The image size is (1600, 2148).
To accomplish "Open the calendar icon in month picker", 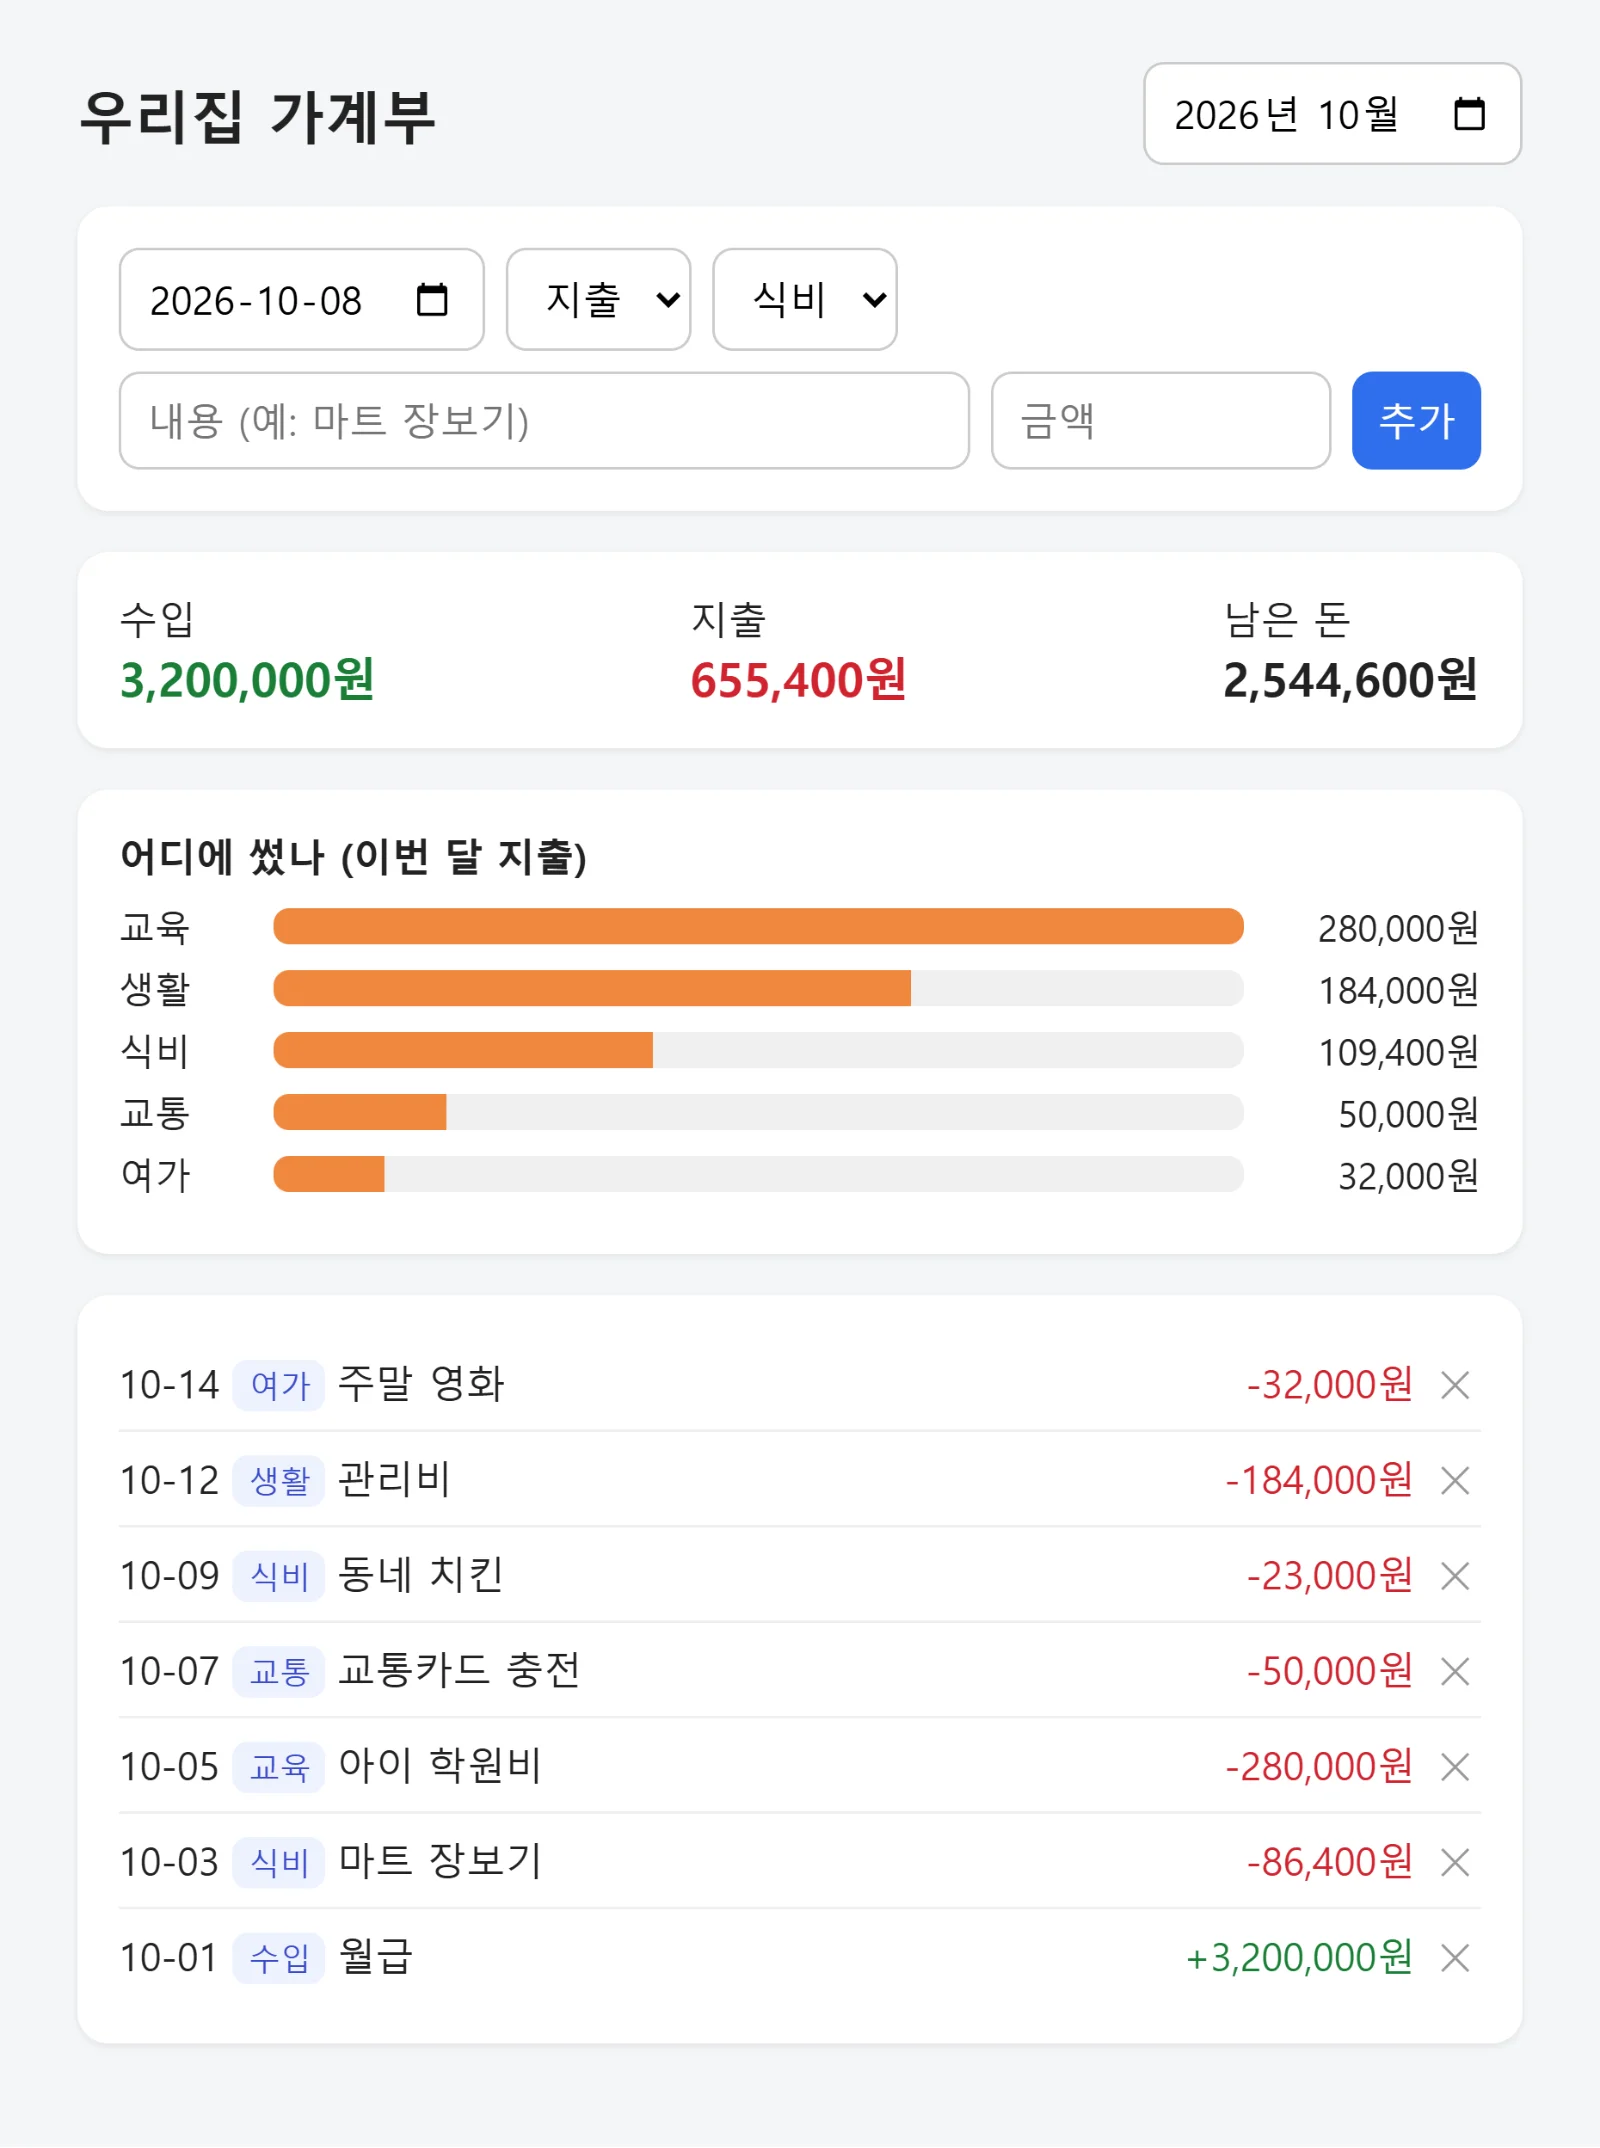I will point(1468,114).
